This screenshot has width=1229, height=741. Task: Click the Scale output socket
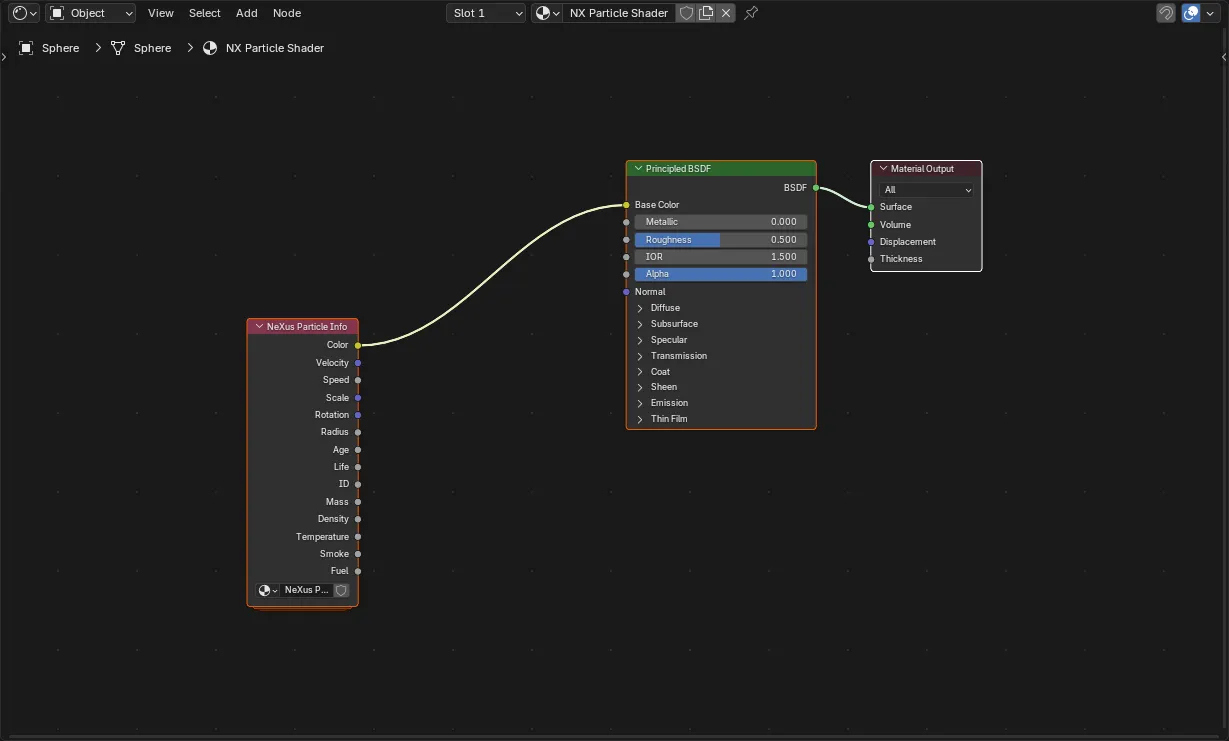click(358, 398)
